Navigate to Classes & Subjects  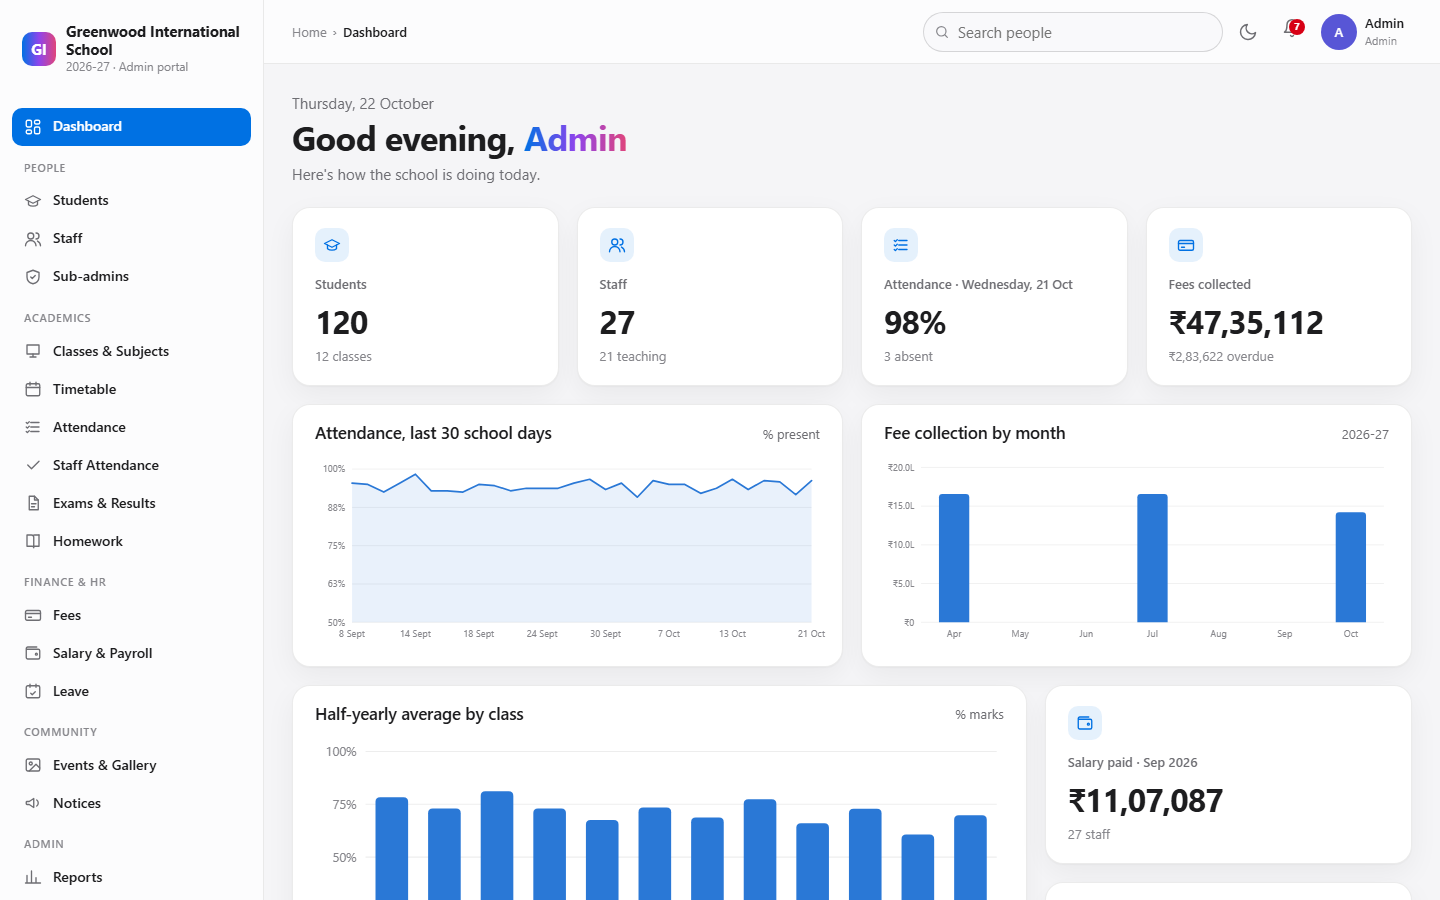pyautogui.click(x=131, y=352)
